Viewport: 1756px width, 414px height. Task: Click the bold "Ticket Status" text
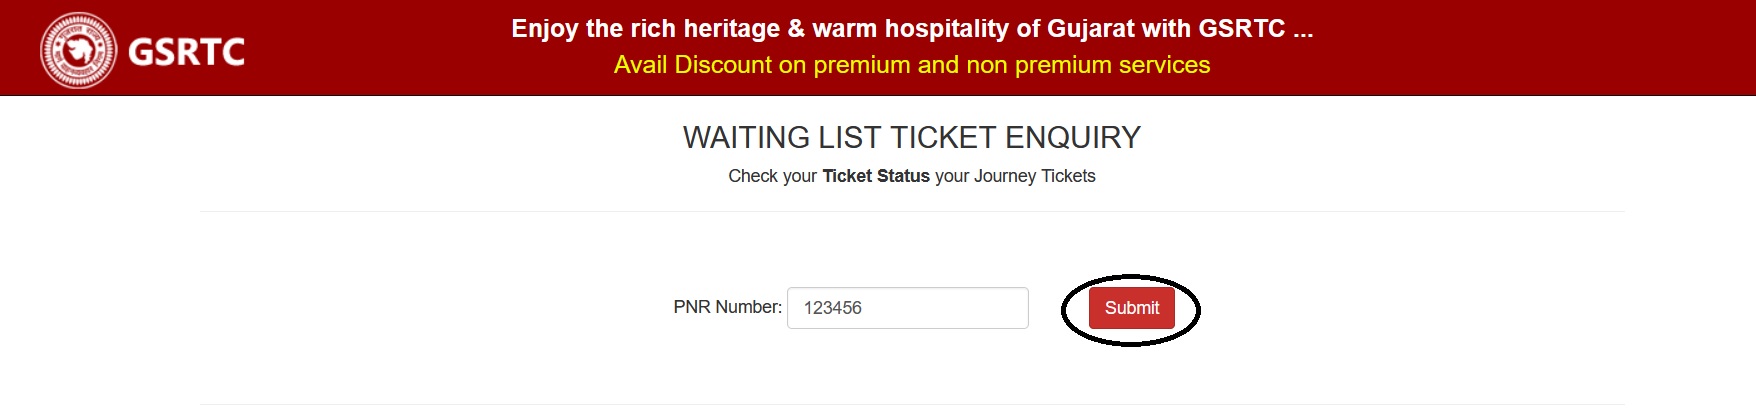click(876, 176)
